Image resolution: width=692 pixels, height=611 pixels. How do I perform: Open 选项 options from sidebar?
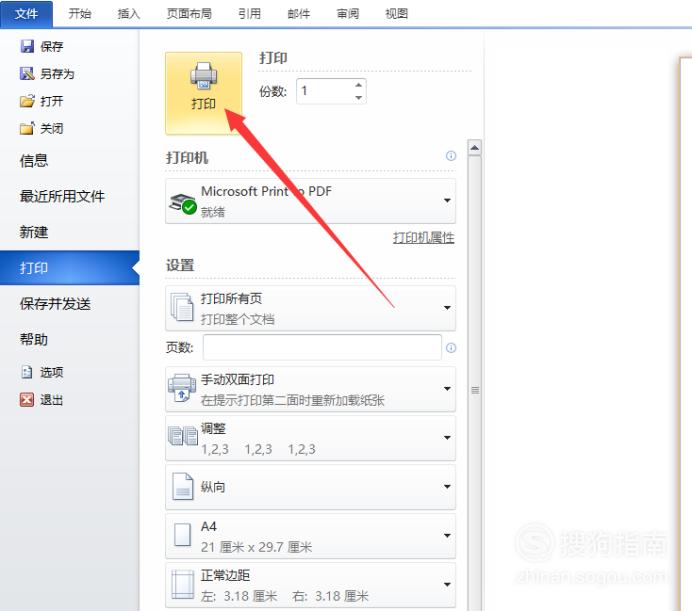(x=42, y=372)
